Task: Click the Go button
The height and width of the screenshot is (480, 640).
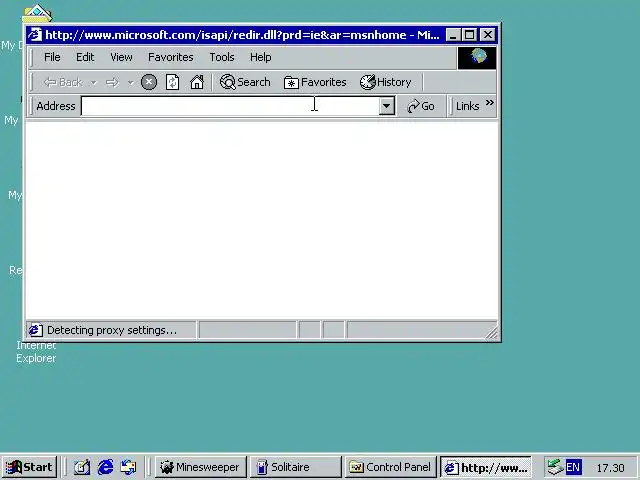Action: click(x=421, y=107)
